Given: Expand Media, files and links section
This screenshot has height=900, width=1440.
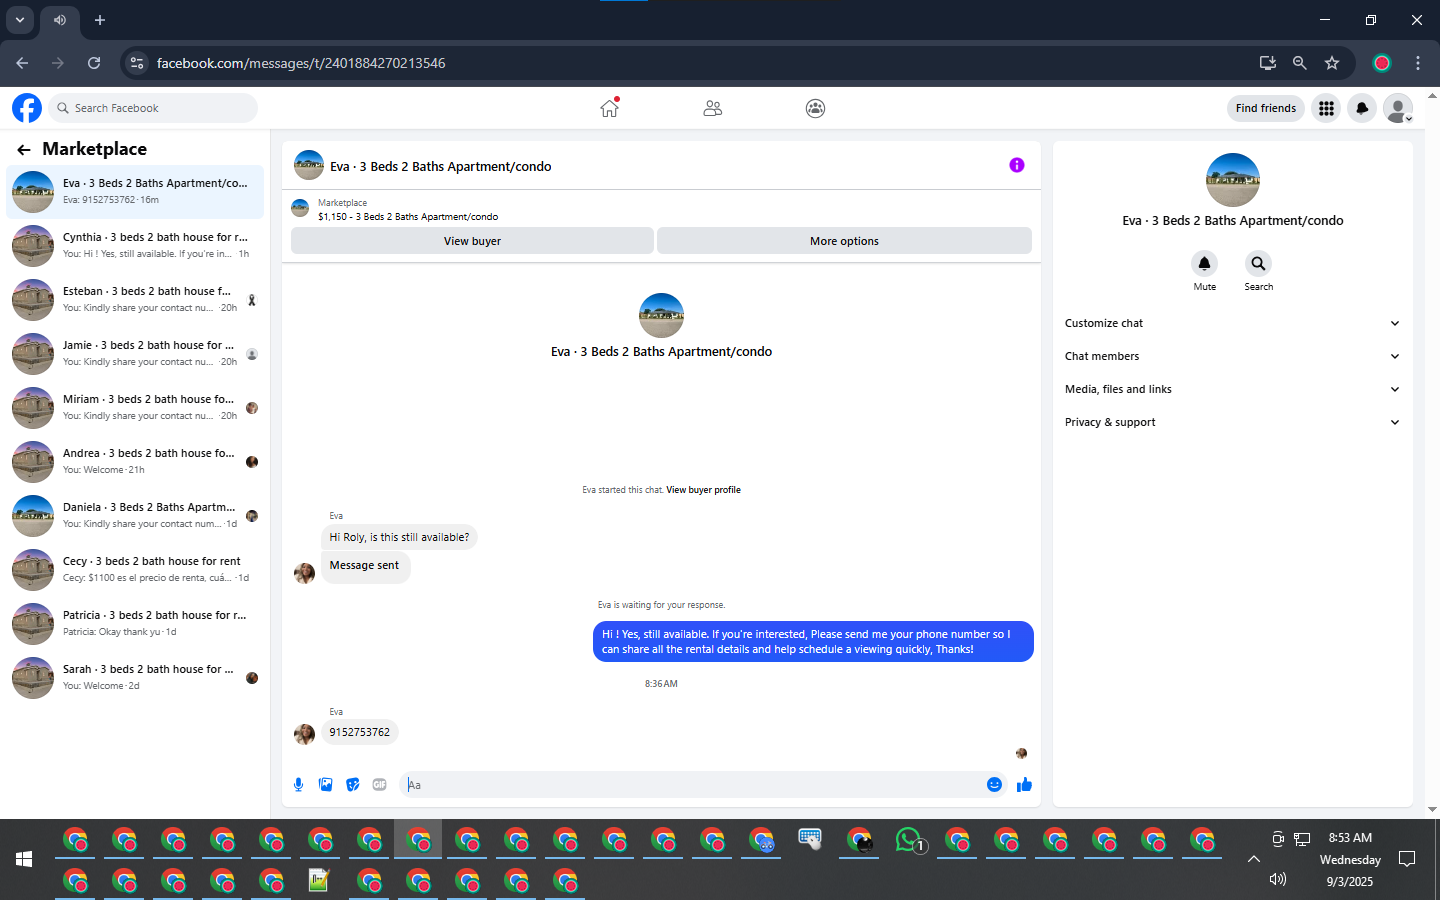Looking at the screenshot, I should [x=1232, y=389].
